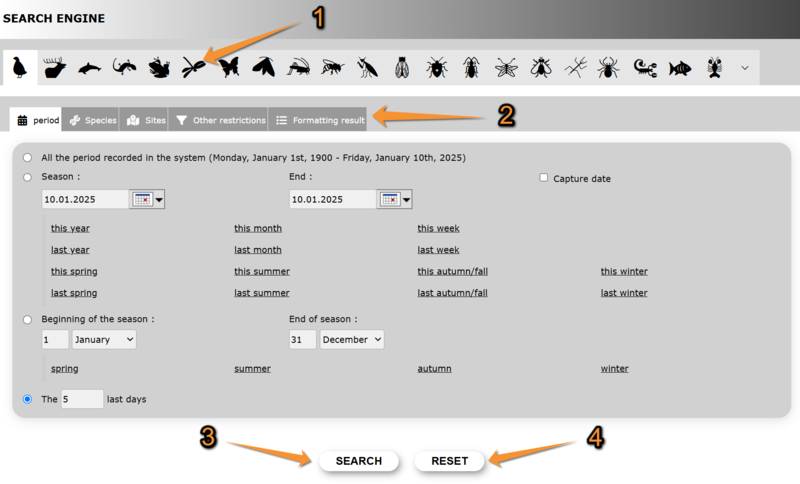This screenshot has width=800, height=484.
Task: Open the Species tab
Action: tap(90, 120)
